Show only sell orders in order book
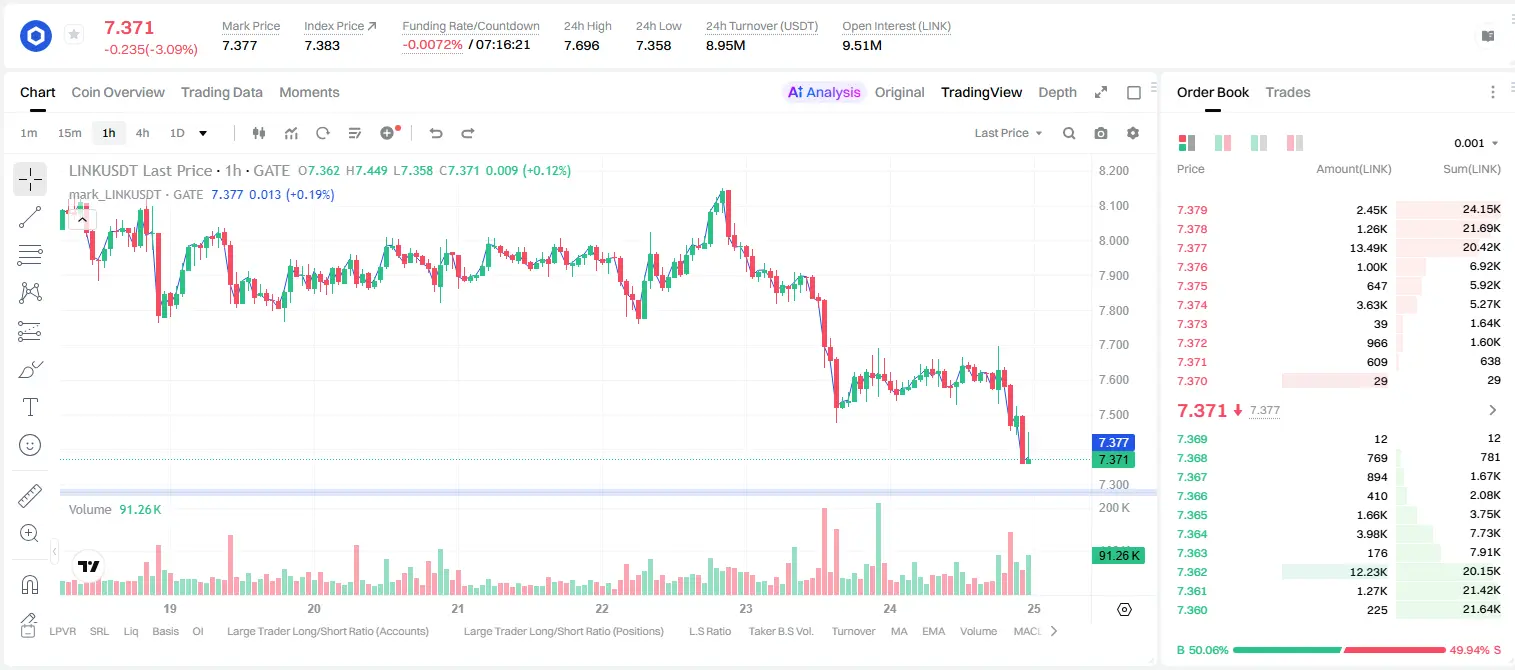This screenshot has width=1515, height=670. [x=1295, y=143]
